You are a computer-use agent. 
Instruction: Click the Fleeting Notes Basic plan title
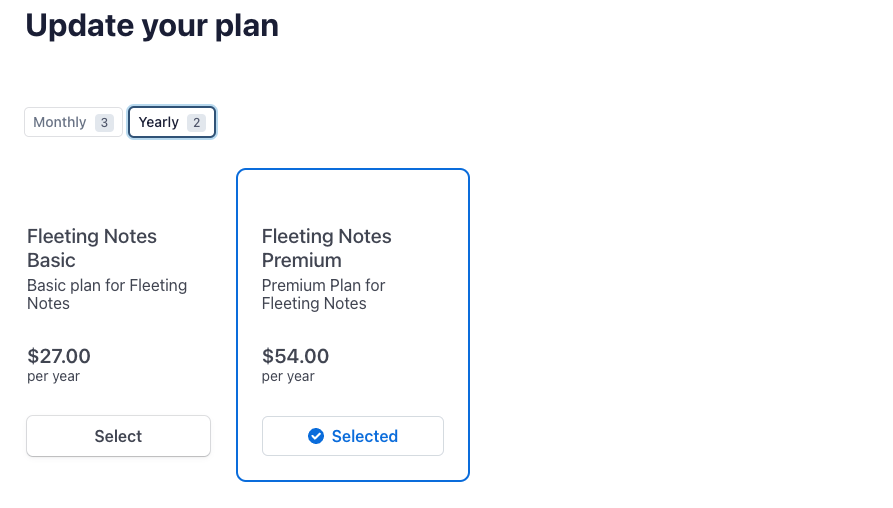click(x=92, y=248)
